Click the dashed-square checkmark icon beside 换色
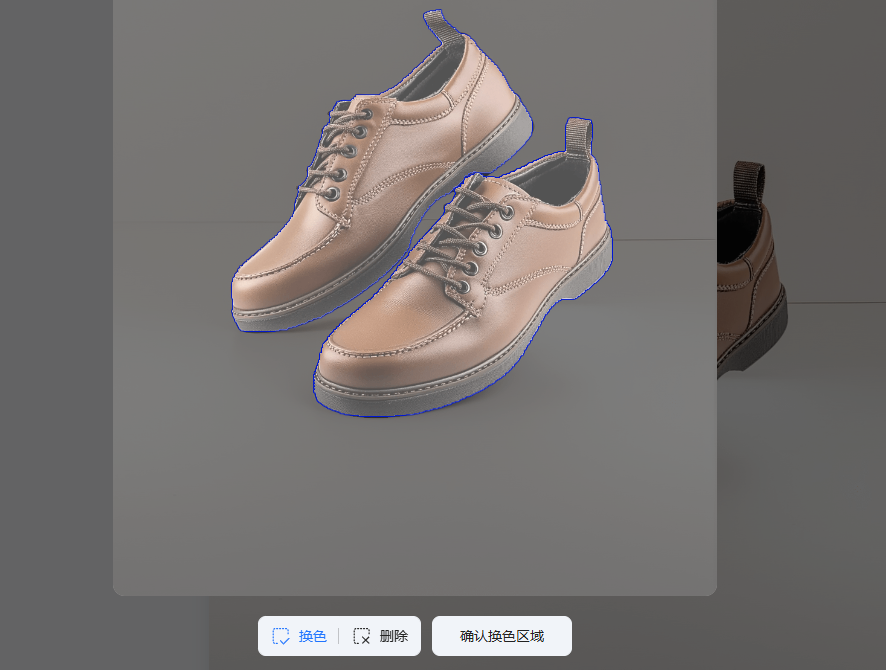Viewport: 886px width, 670px height. [x=281, y=636]
